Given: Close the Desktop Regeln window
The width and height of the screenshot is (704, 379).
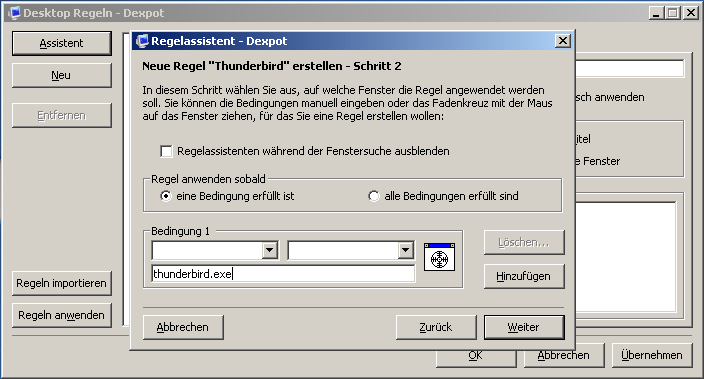Looking at the screenshot, I should tap(690, 13).
